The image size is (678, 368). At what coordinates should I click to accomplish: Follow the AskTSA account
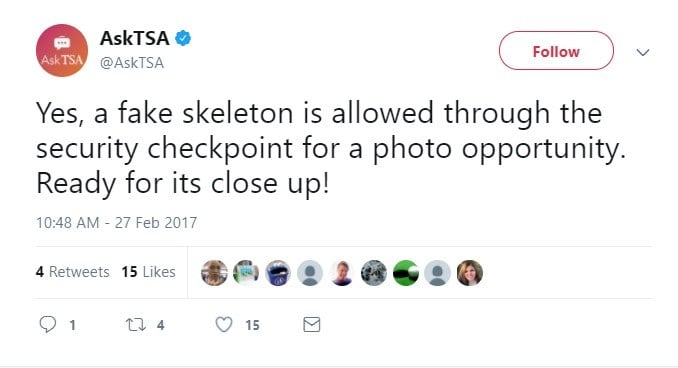556,51
